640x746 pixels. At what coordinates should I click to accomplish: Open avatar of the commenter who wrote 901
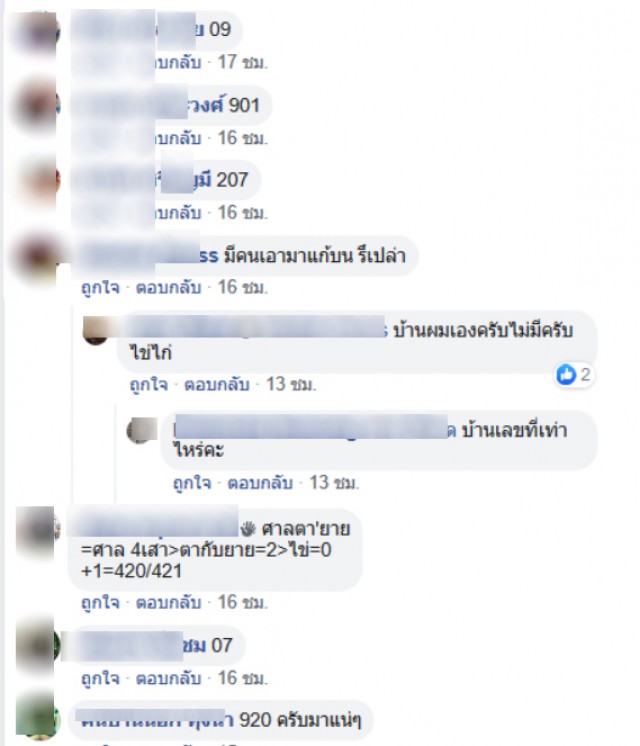tap(36, 106)
